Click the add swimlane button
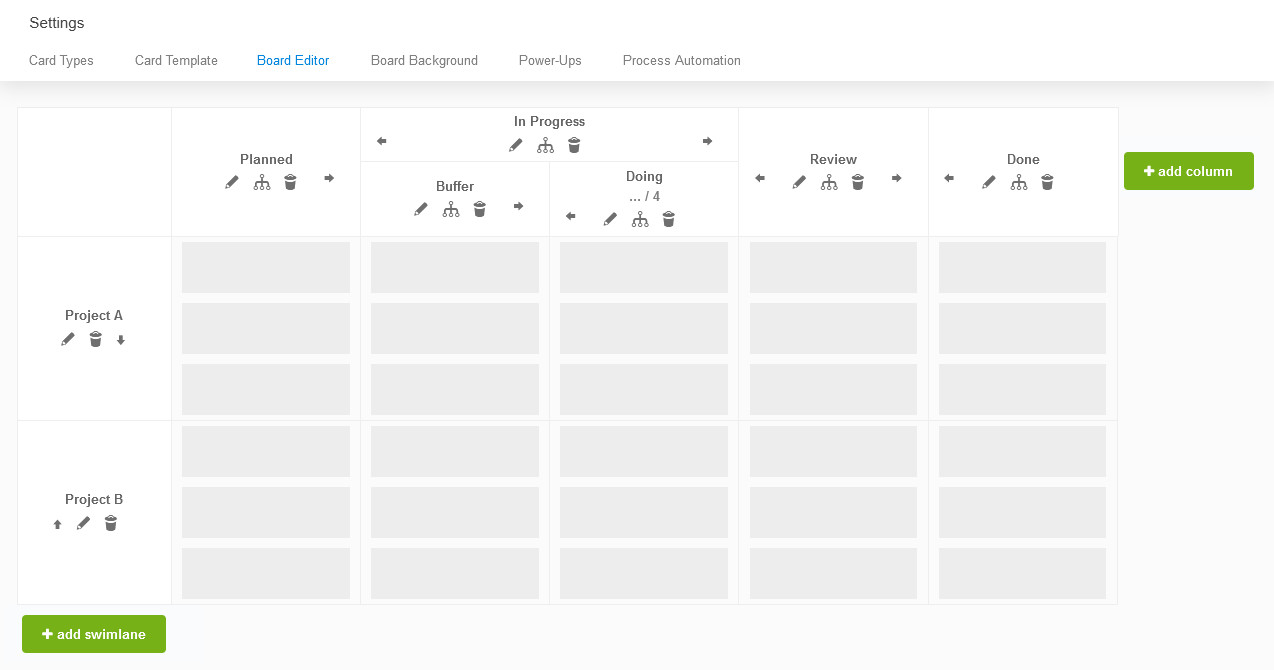The height and width of the screenshot is (670, 1274). 94,634
